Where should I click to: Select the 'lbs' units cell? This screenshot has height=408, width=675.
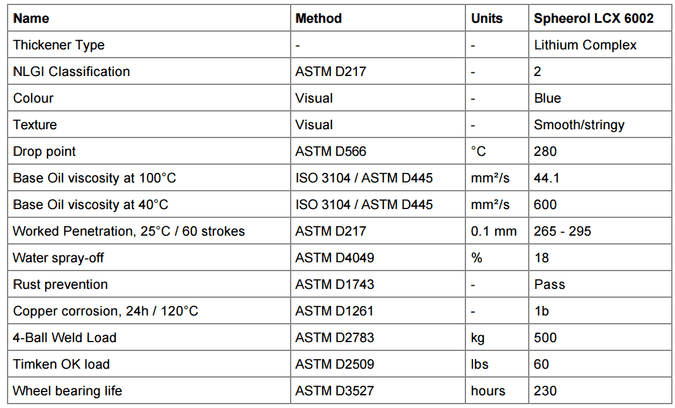click(x=480, y=363)
